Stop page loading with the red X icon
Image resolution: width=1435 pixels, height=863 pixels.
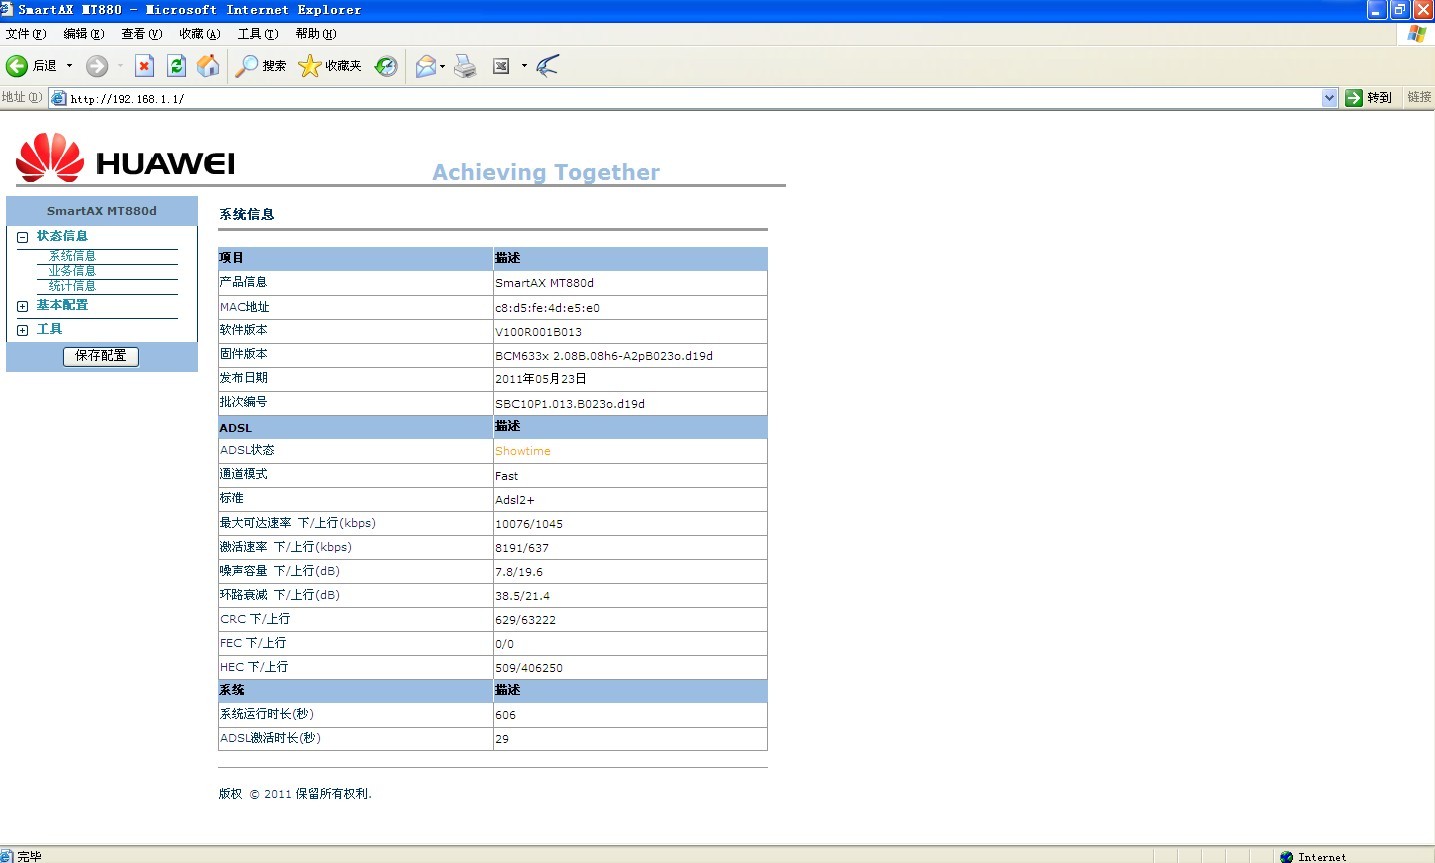(x=144, y=66)
